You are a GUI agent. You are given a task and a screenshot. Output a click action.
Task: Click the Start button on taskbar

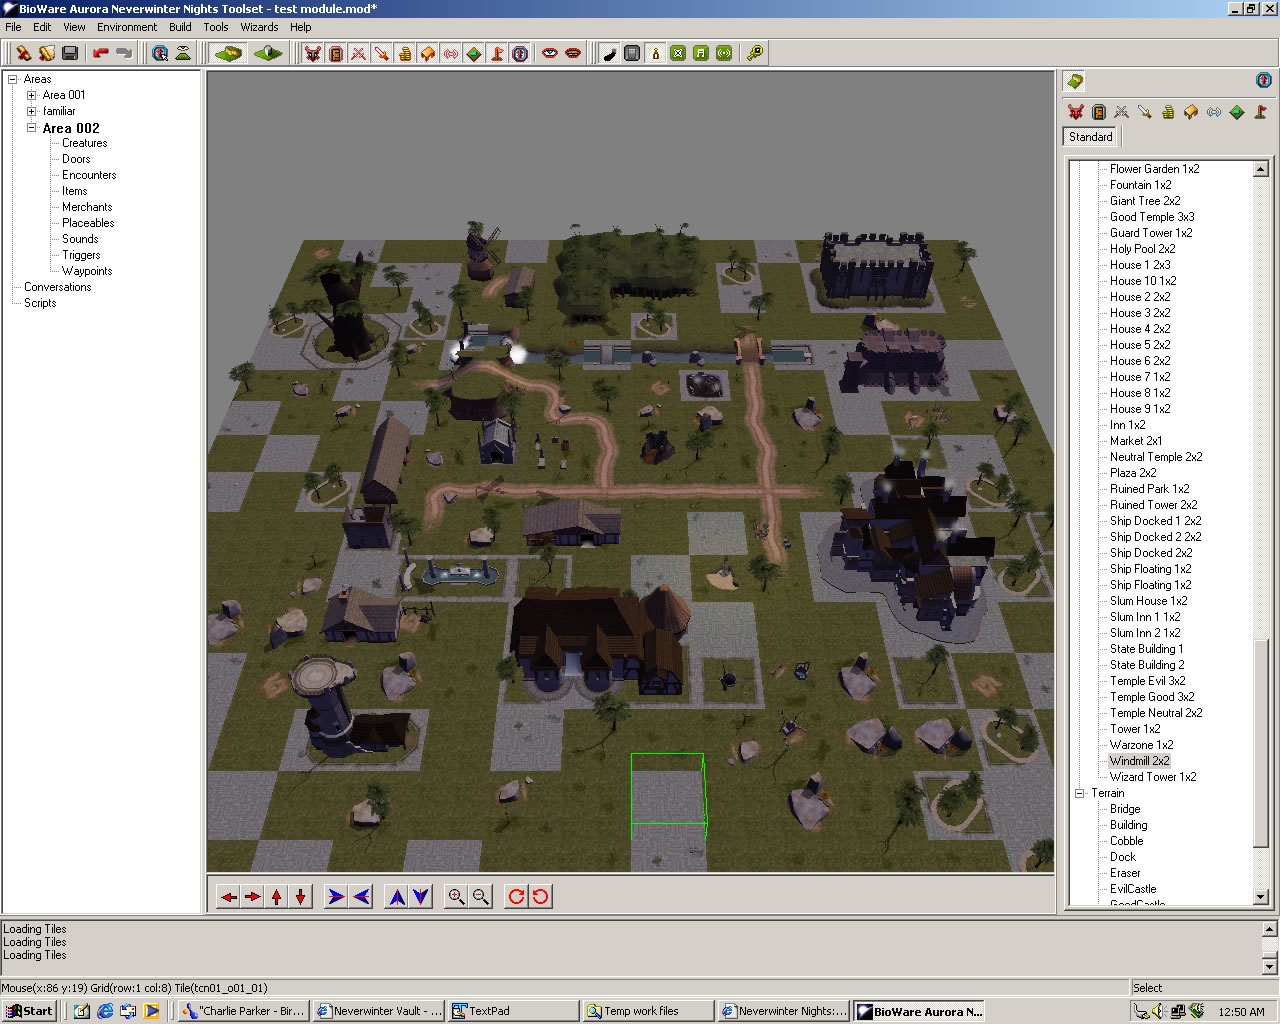29,1011
